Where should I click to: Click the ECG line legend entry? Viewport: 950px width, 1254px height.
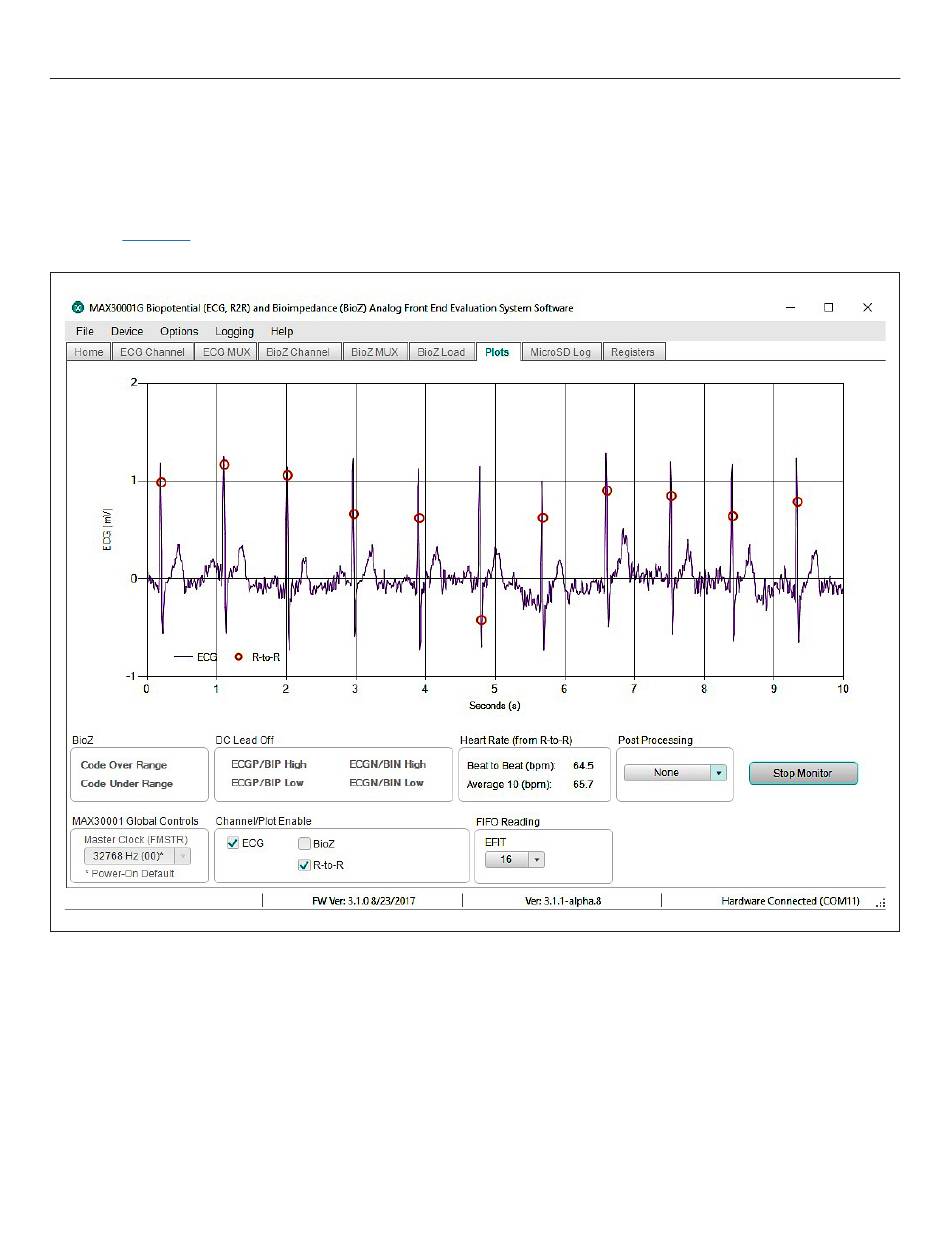(x=195, y=657)
